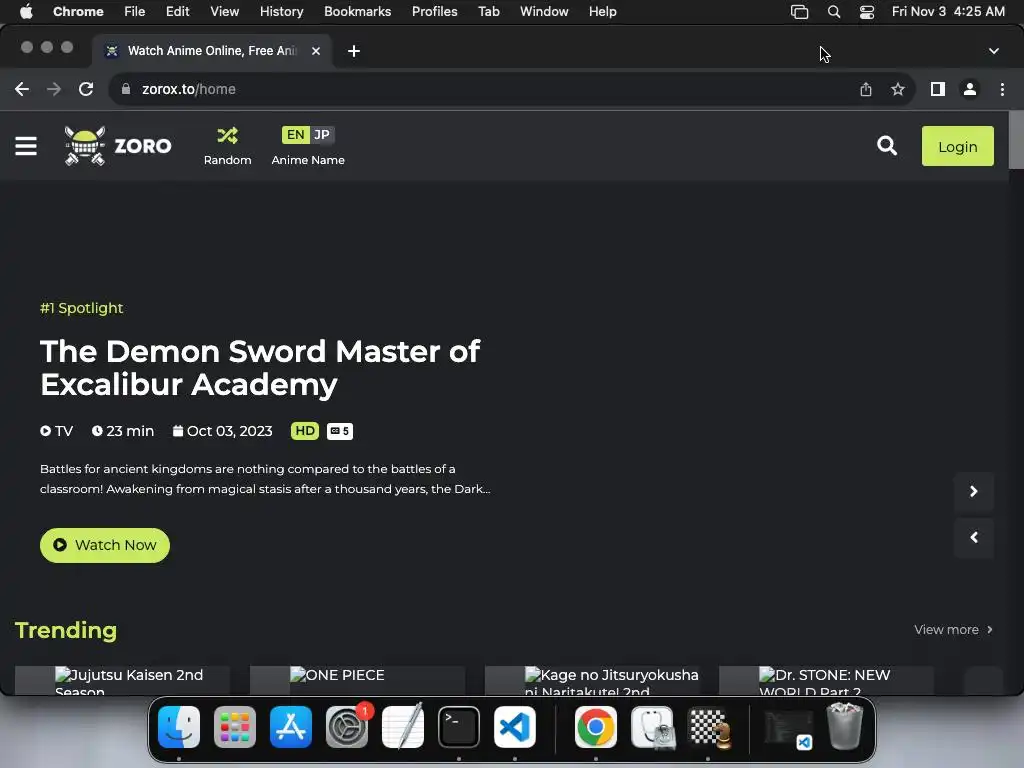Pick a Random anime shuffle icon

pos(227,135)
